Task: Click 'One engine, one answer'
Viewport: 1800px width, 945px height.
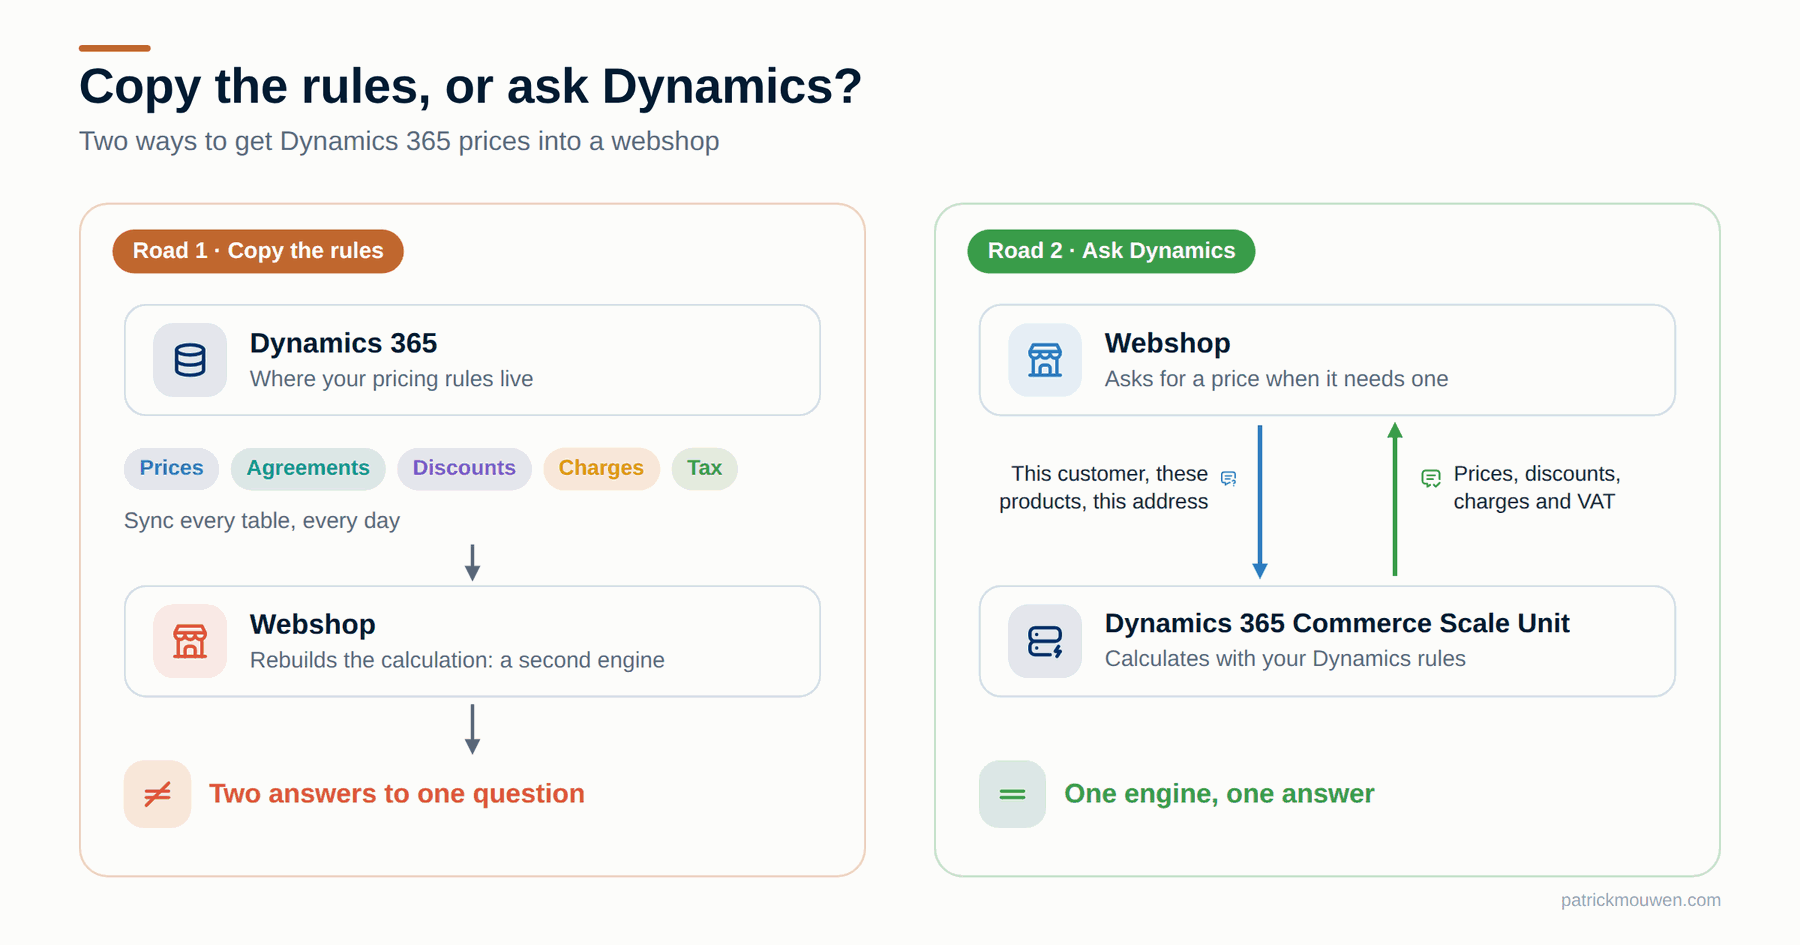Action: click(x=1219, y=794)
